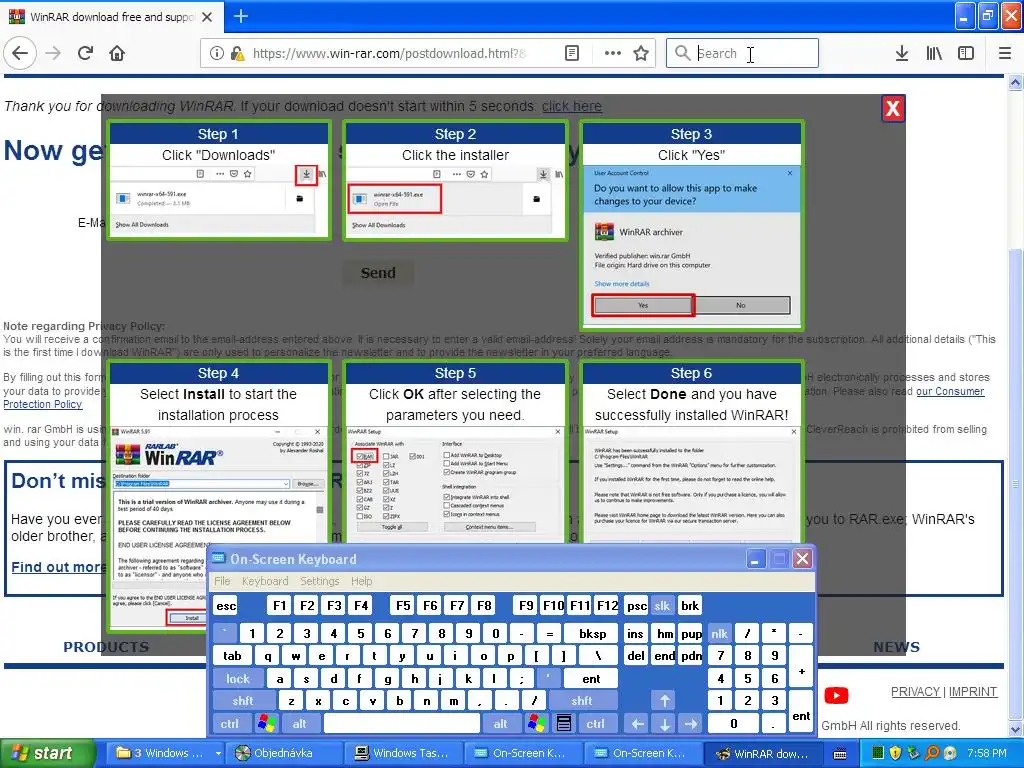The height and width of the screenshot is (768, 1024).
Task: Open the Firefox downloads arrow icon
Action: [x=901, y=54]
